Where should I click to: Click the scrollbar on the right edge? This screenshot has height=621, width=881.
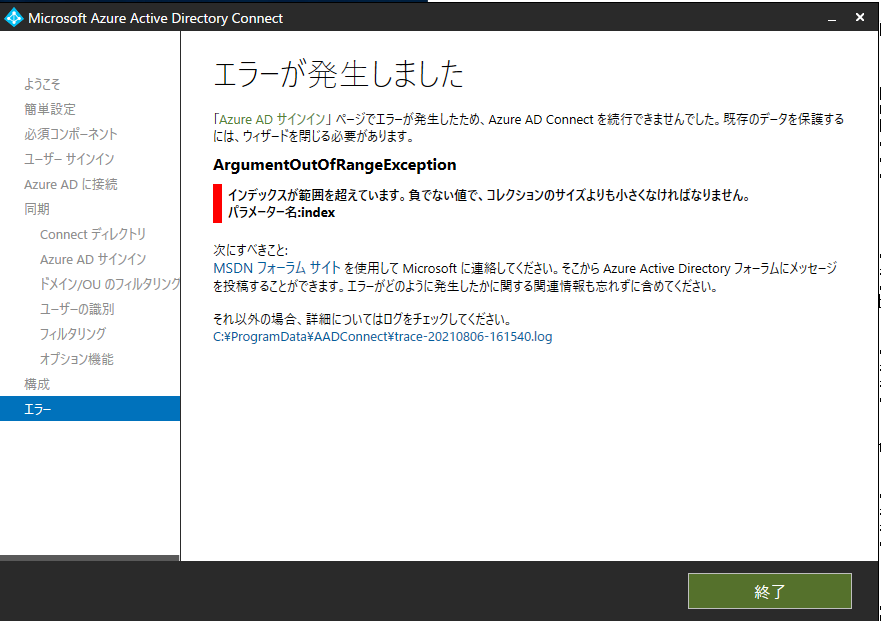pyautogui.click(x=875, y=300)
